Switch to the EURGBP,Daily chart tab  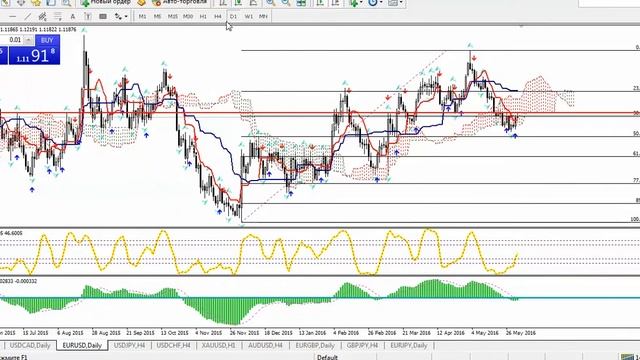click(315, 345)
